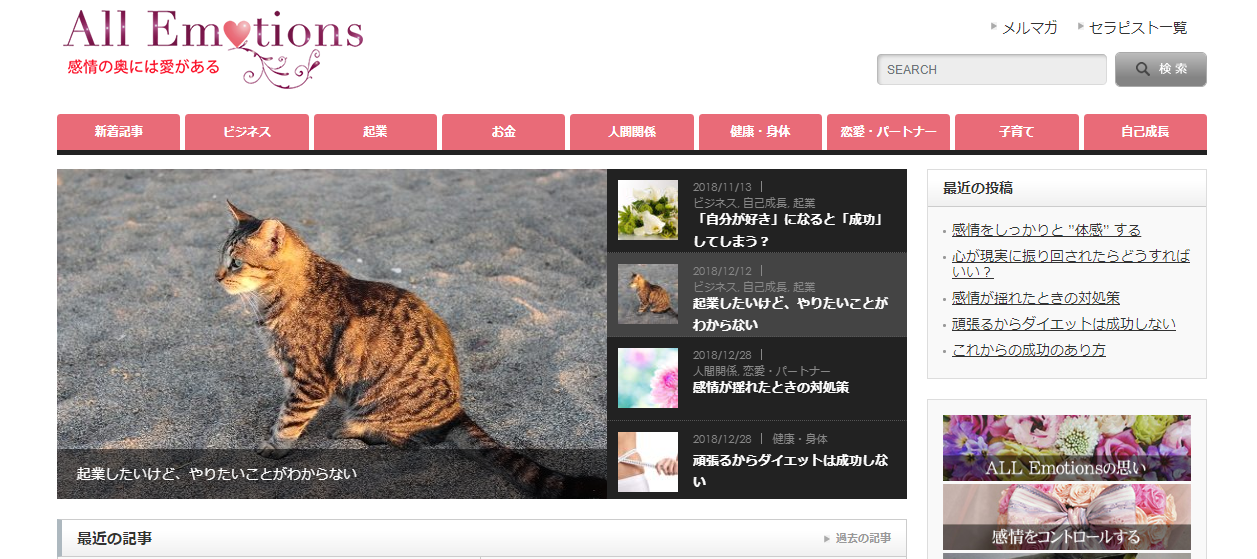
Task: Focus the SEARCH input field
Action: coord(992,70)
